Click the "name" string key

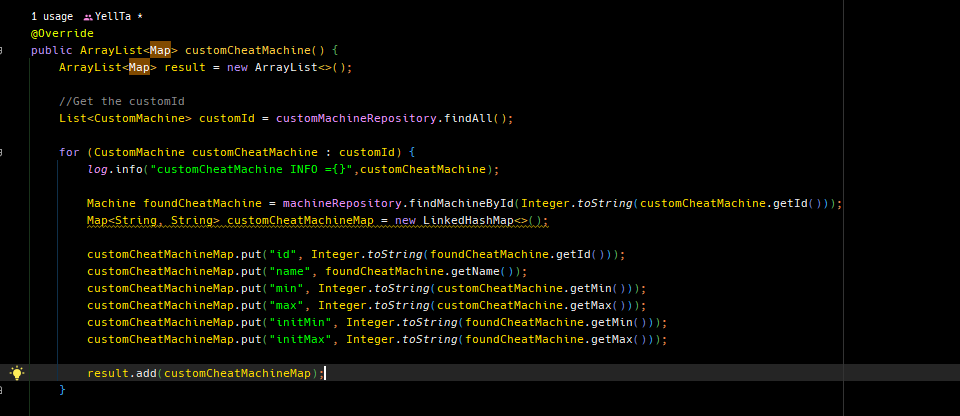tap(290, 271)
